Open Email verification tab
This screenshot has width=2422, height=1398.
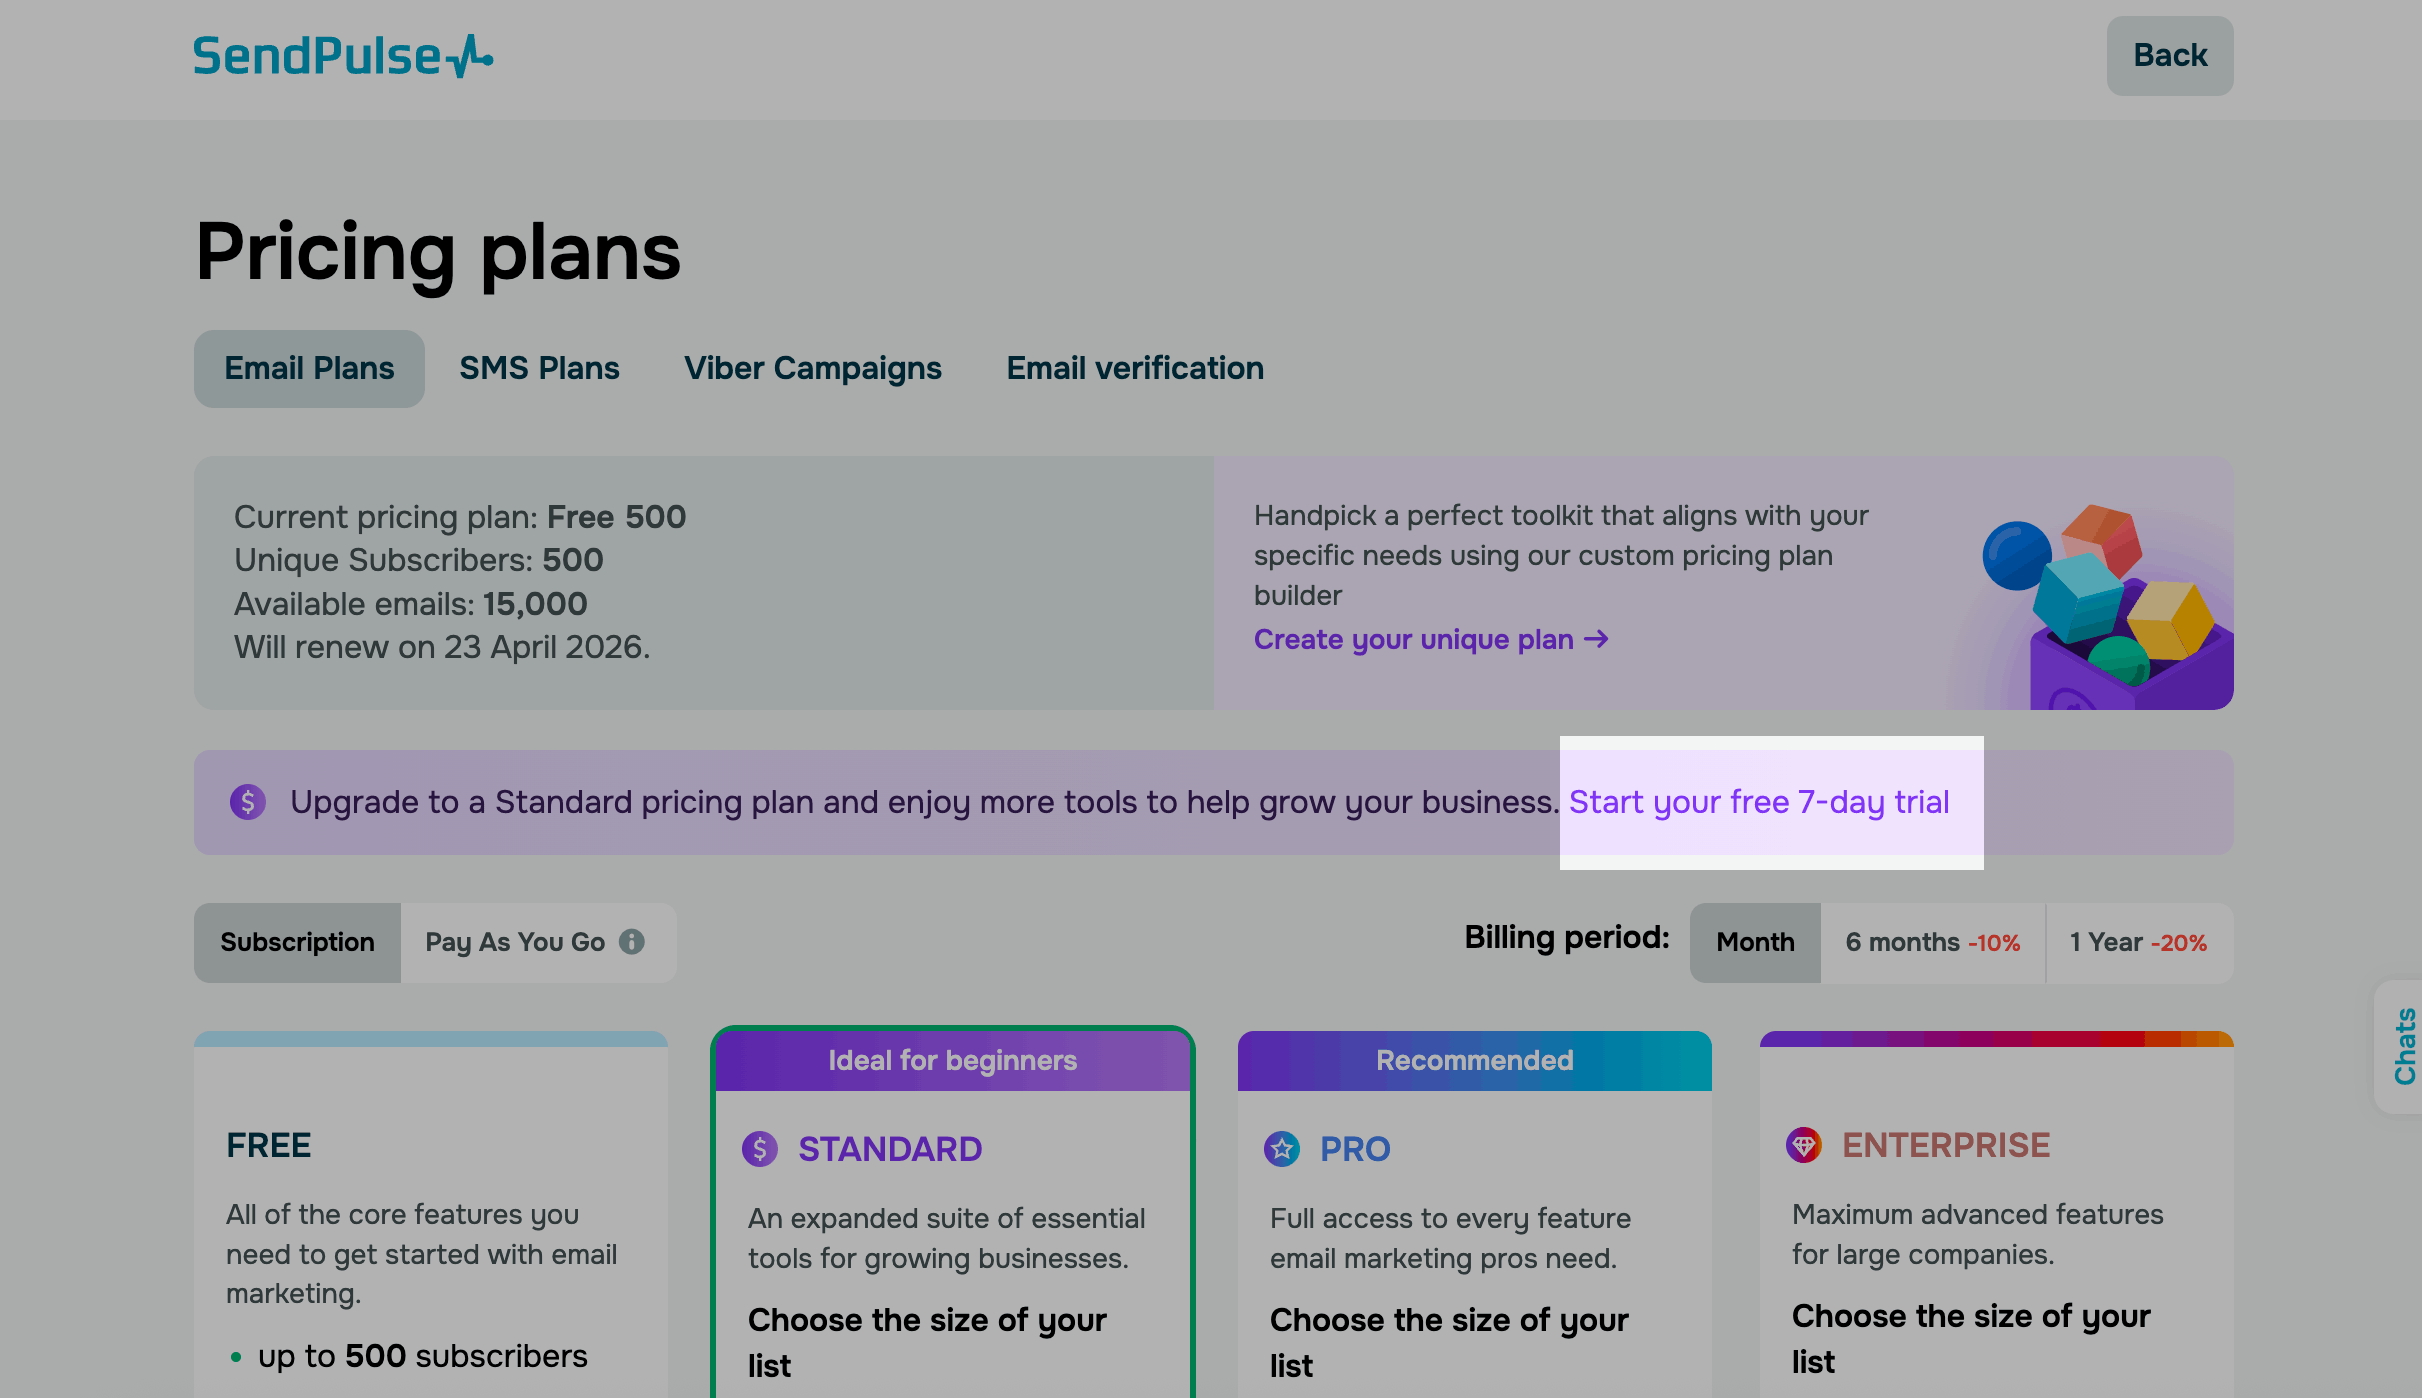pos(1135,368)
